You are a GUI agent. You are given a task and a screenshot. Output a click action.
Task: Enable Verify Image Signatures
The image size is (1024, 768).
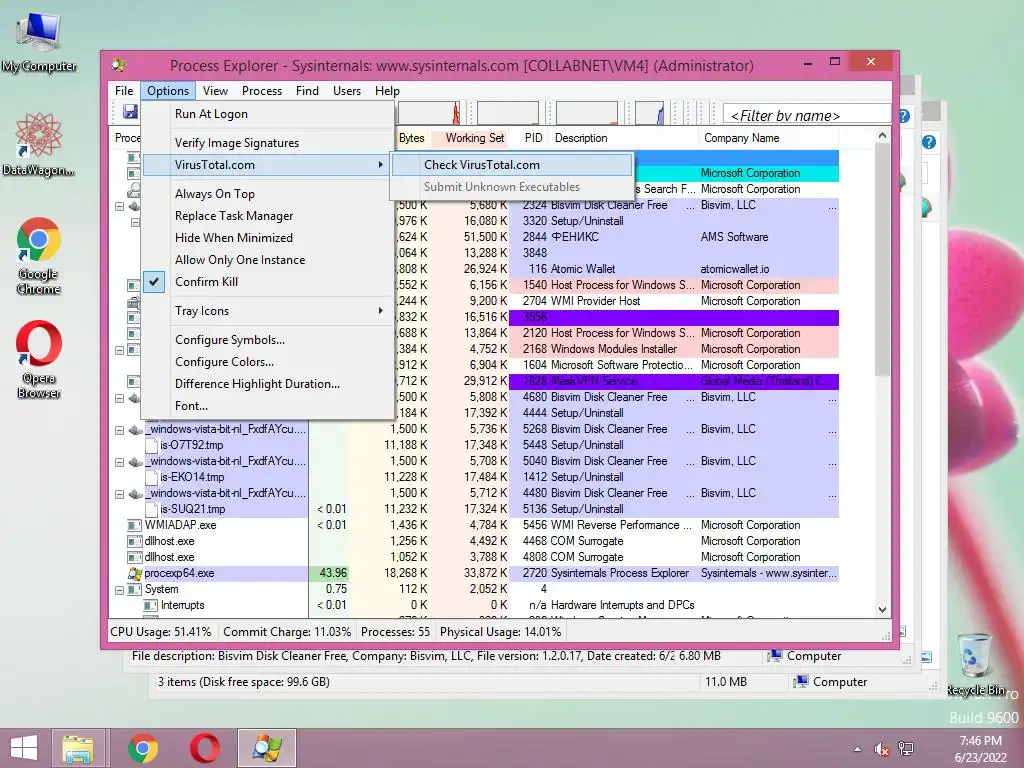click(x=267, y=143)
